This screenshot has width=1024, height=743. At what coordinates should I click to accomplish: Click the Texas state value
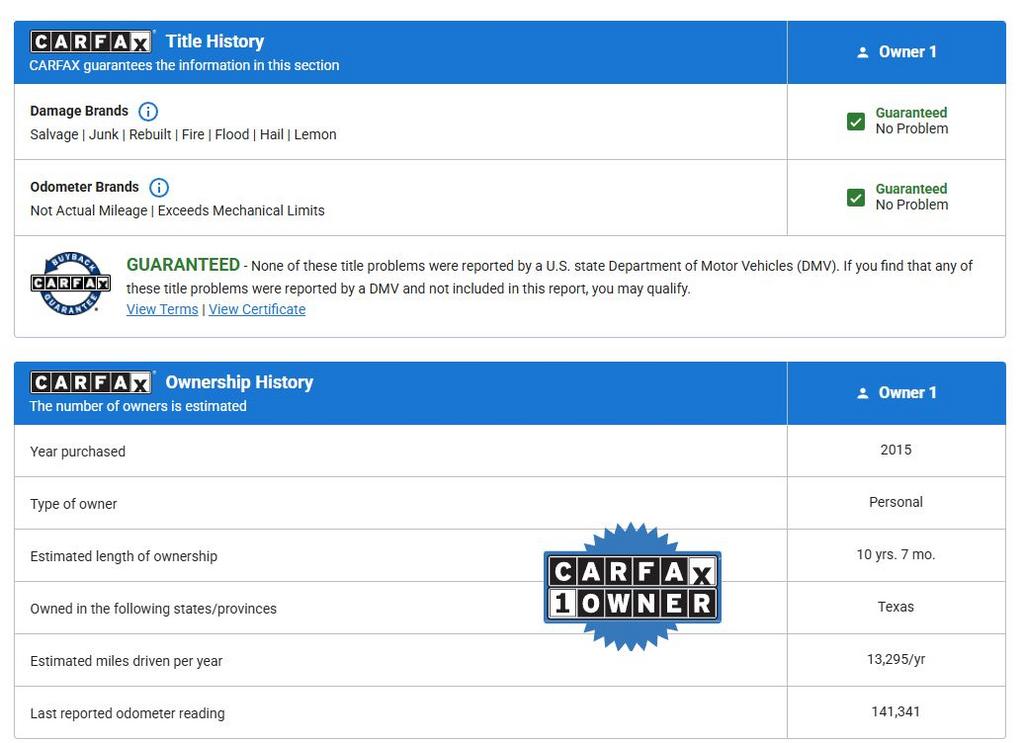(896, 607)
